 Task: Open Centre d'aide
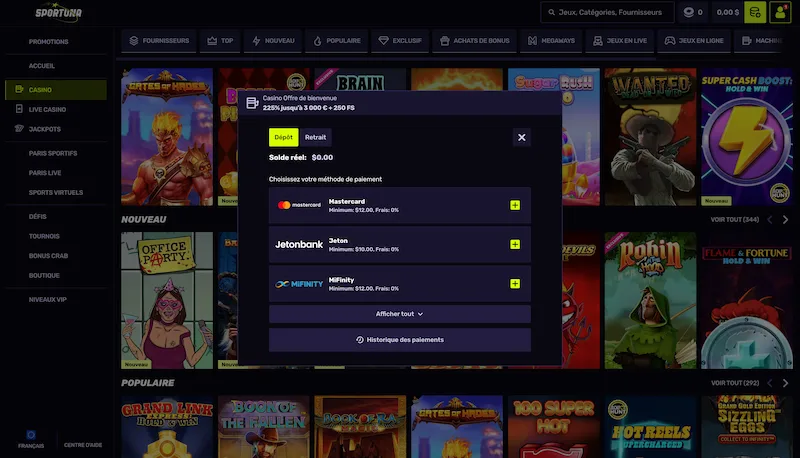click(83, 445)
